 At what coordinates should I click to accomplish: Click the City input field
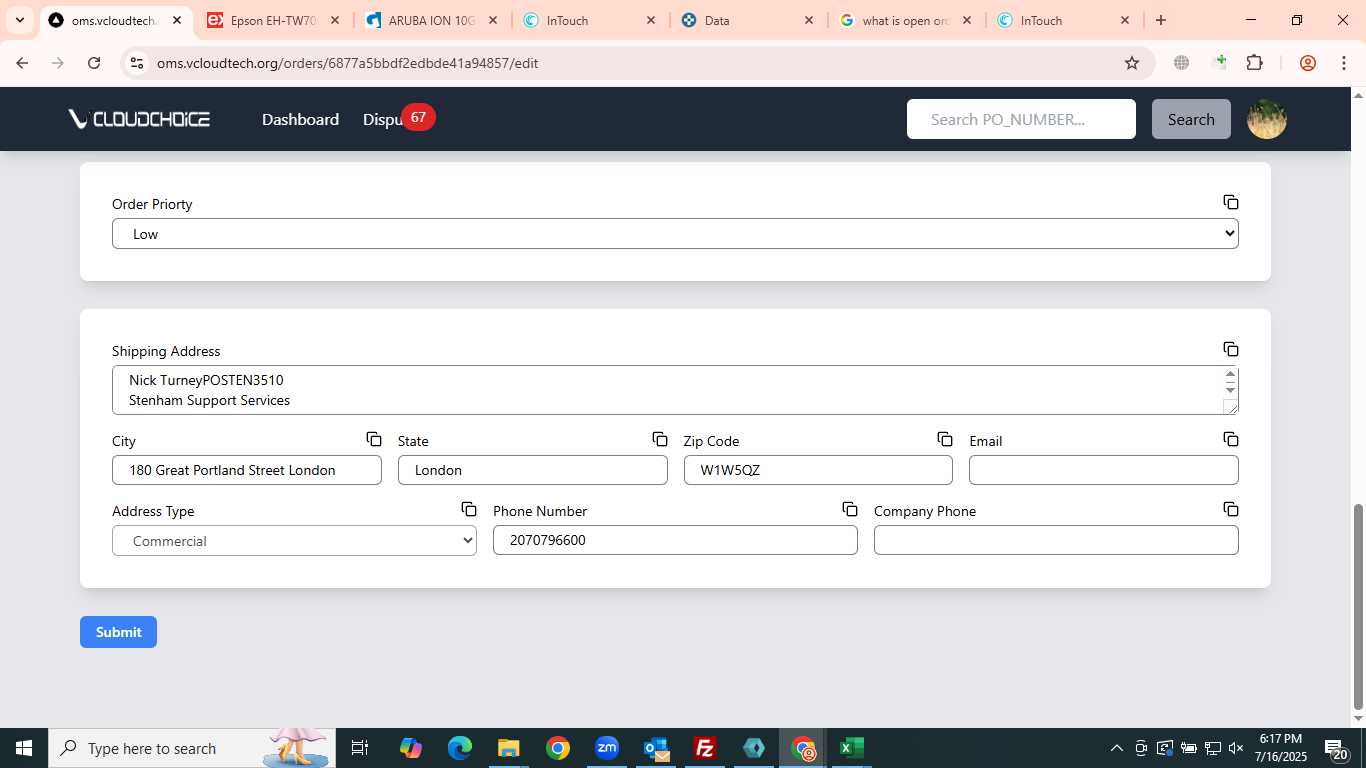point(246,470)
